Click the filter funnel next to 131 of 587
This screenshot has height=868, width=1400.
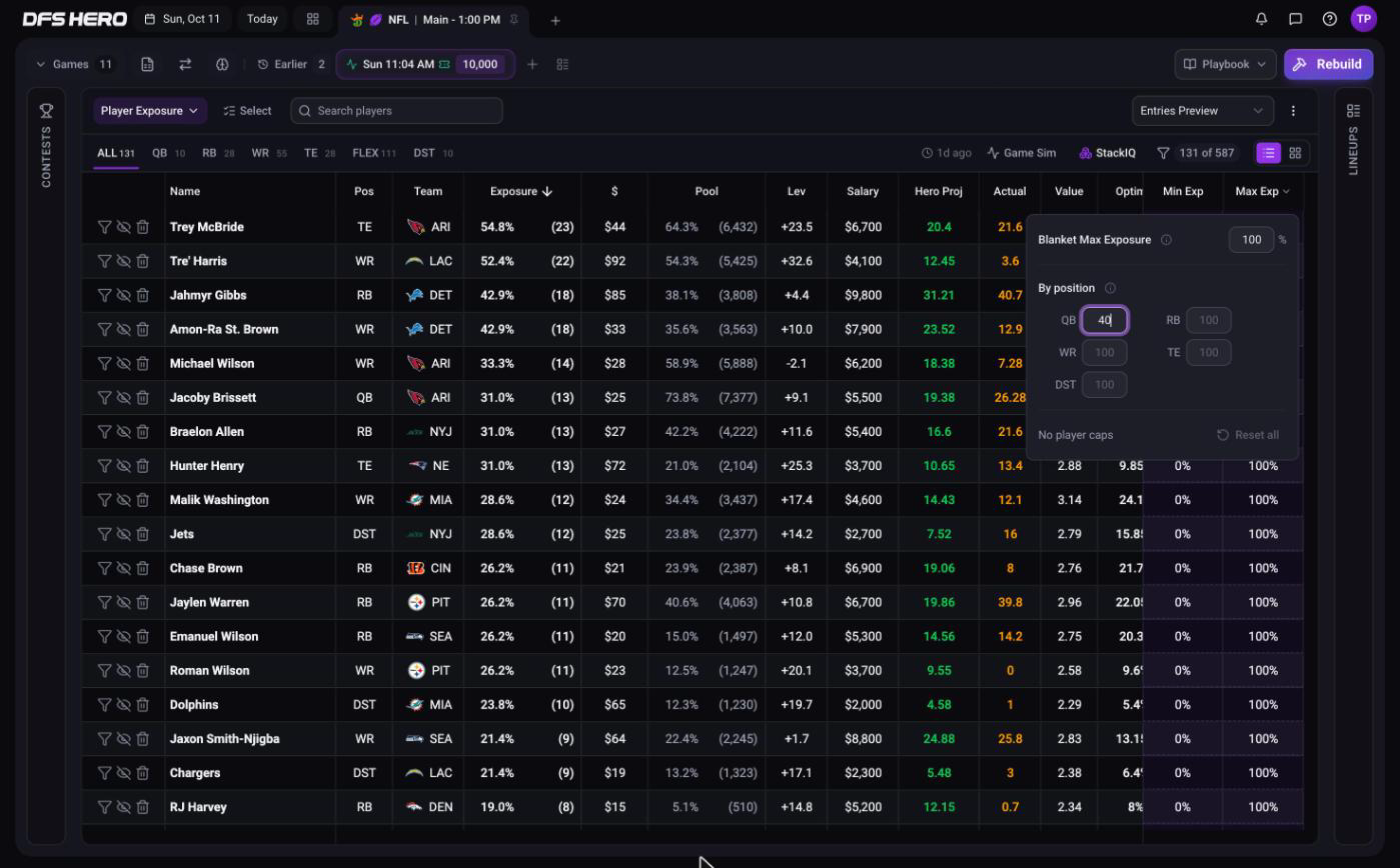pyautogui.click(x=1163, y=153)
